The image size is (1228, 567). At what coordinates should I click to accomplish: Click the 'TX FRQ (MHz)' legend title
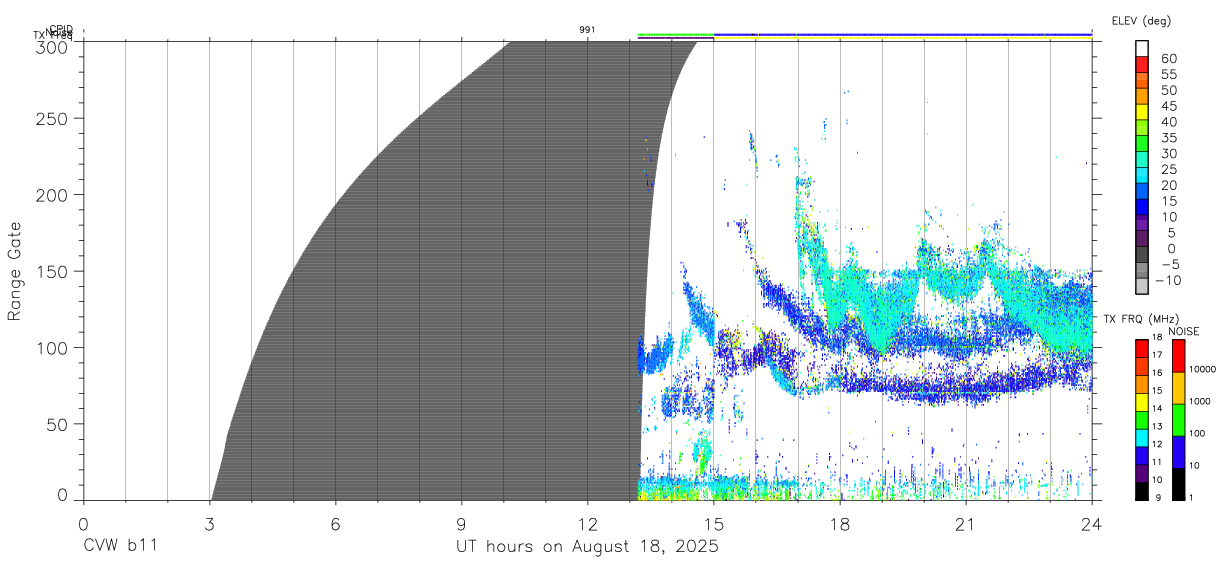click(1140, 319)
